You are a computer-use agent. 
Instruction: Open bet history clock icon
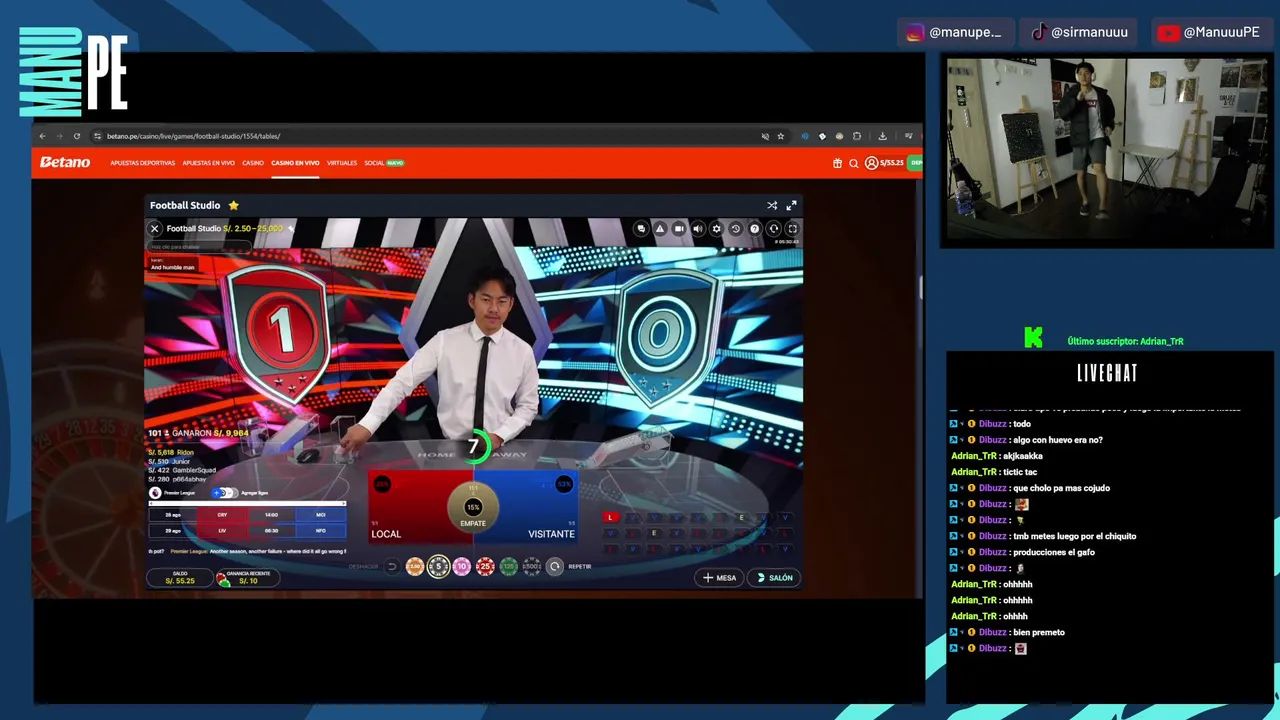pyautogui.click(x=735, y=229)
